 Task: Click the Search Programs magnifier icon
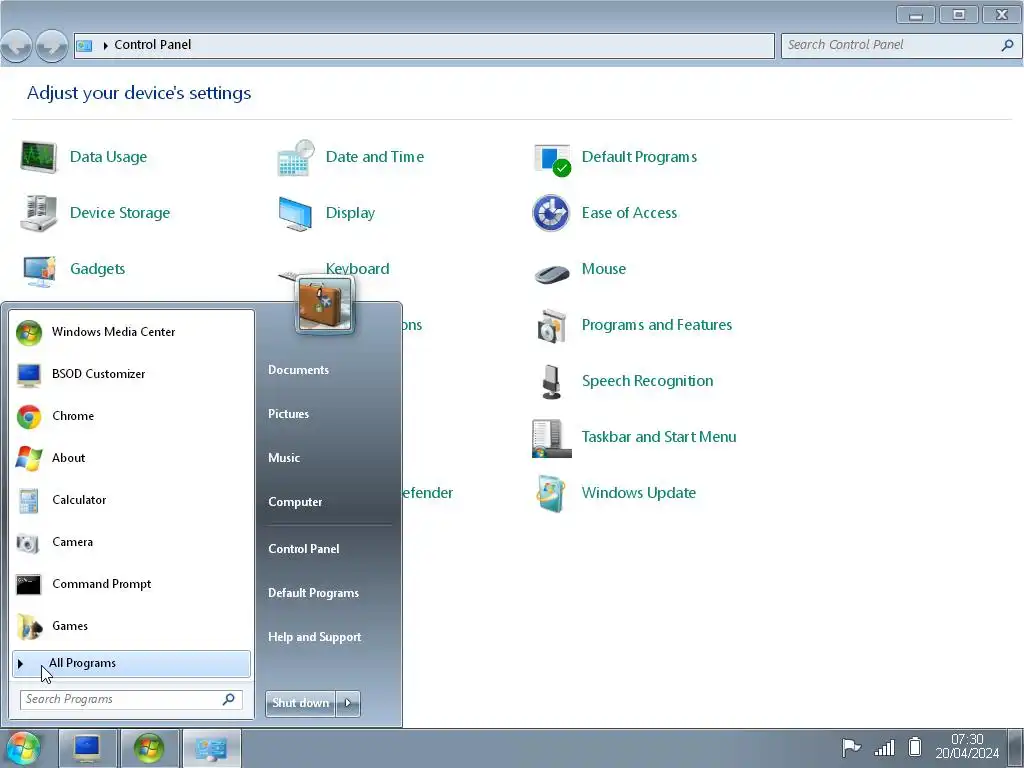pos(229,699)
